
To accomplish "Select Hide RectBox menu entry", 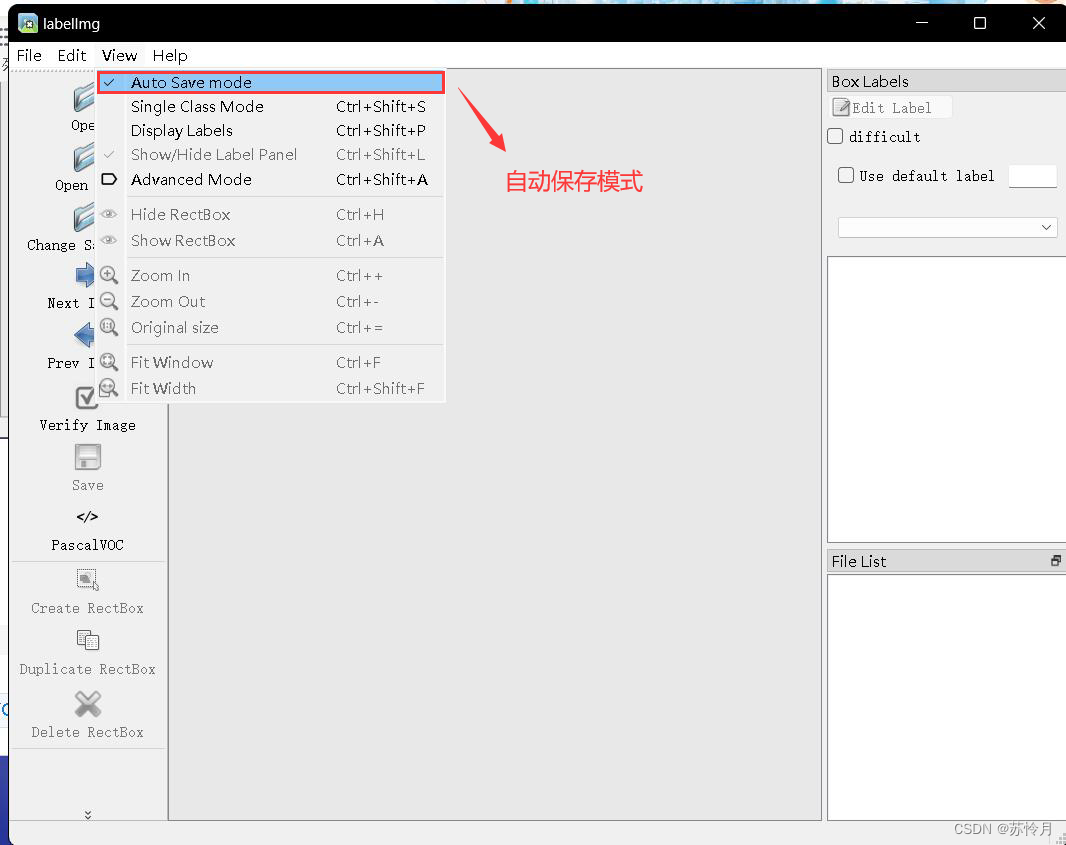I will click(x=271, y=215).
